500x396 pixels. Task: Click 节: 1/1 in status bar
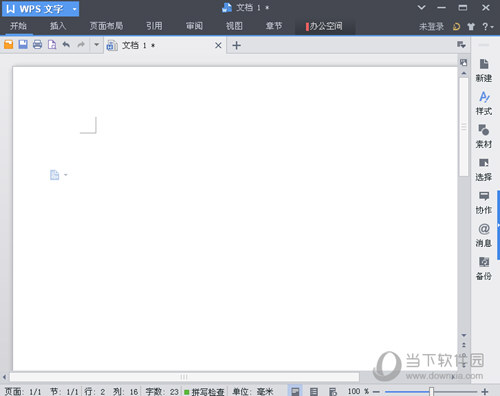tap(64, 391)
